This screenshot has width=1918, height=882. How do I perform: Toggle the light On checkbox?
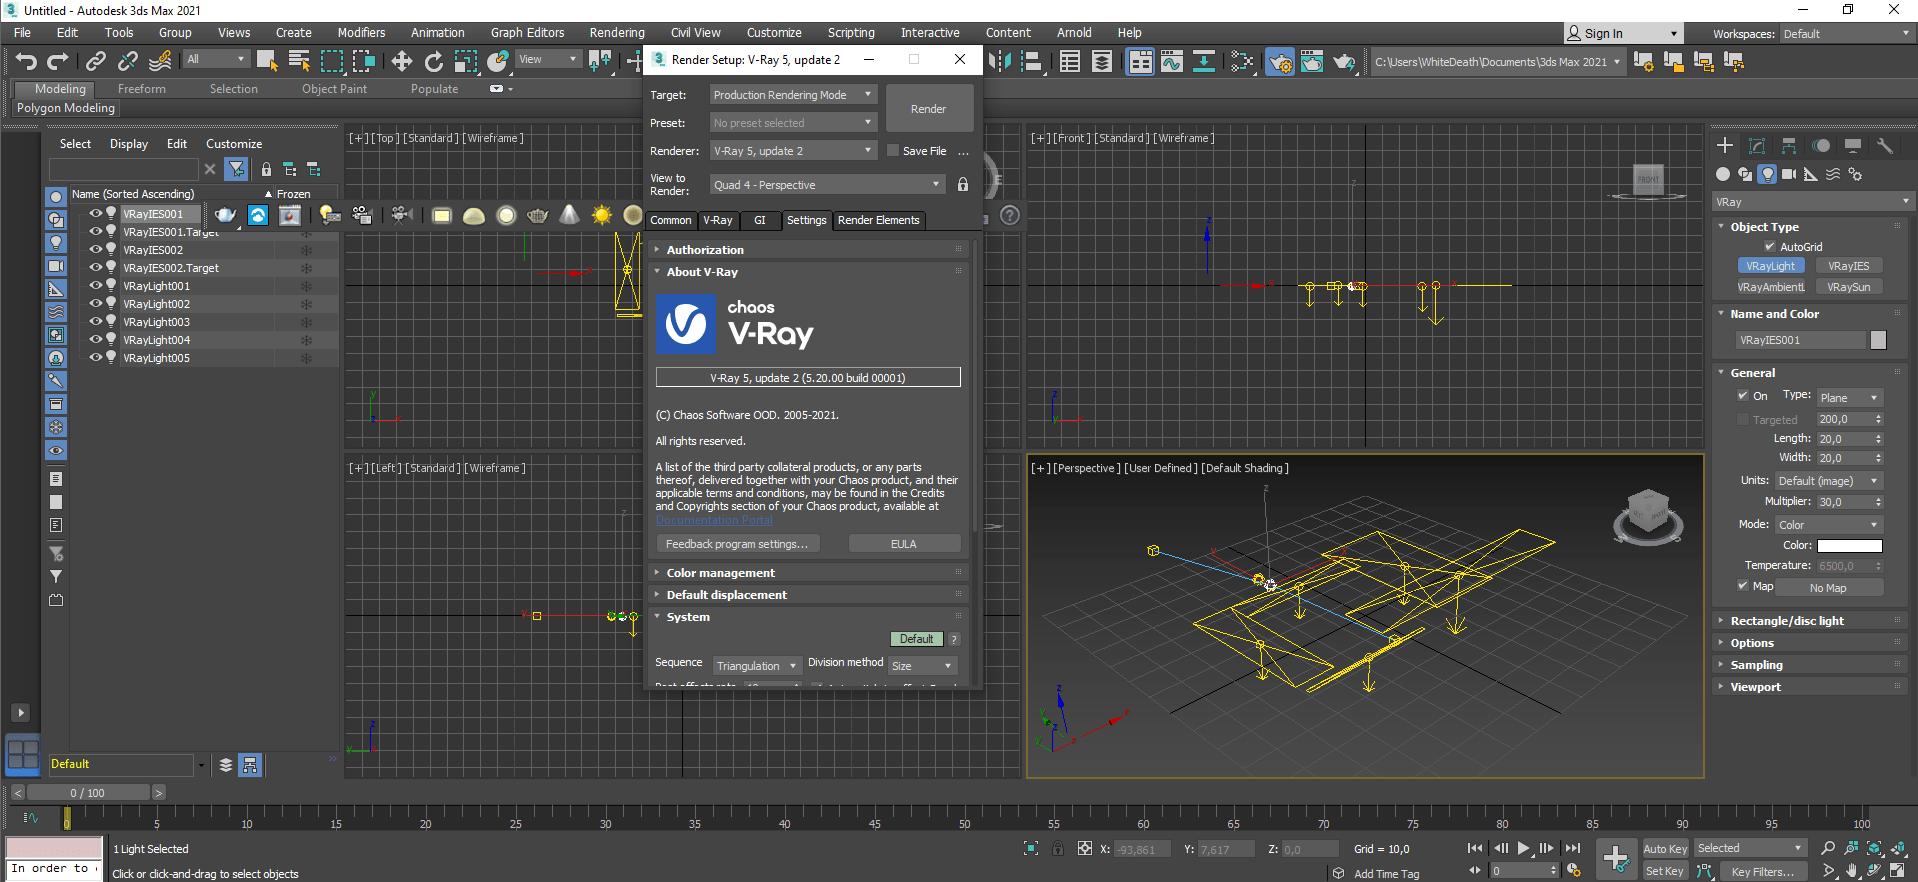pos(1743,396)
